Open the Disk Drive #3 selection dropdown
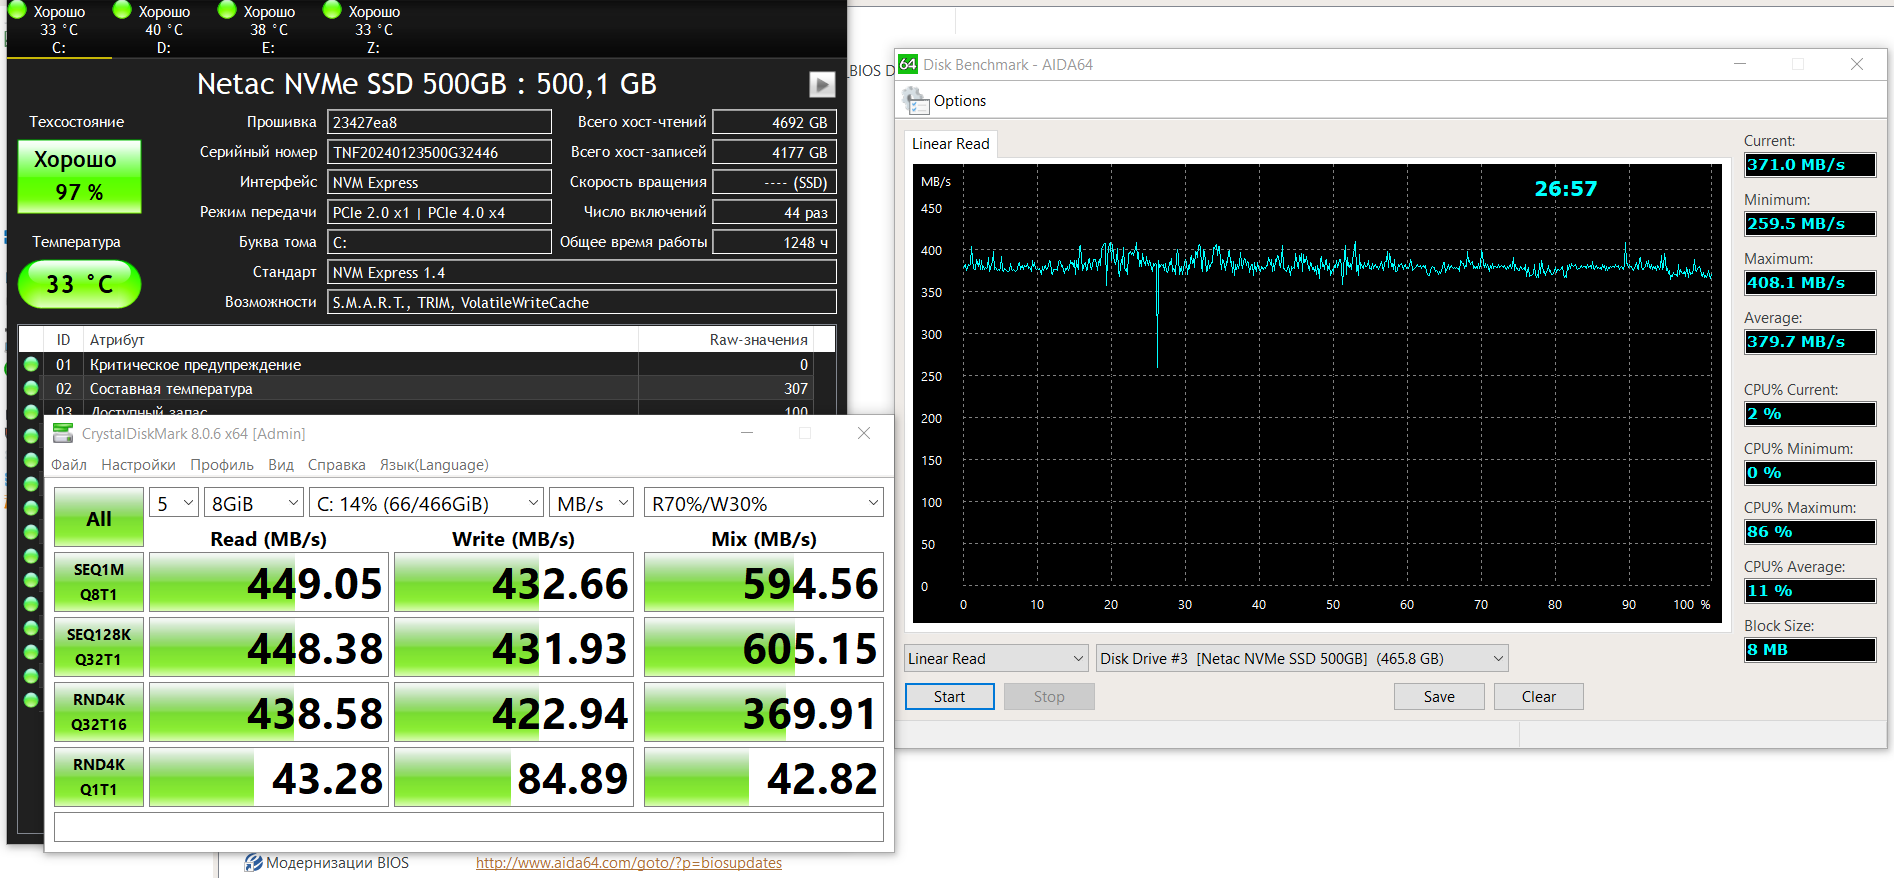The image size is (1894, 878). (1301, 658)
